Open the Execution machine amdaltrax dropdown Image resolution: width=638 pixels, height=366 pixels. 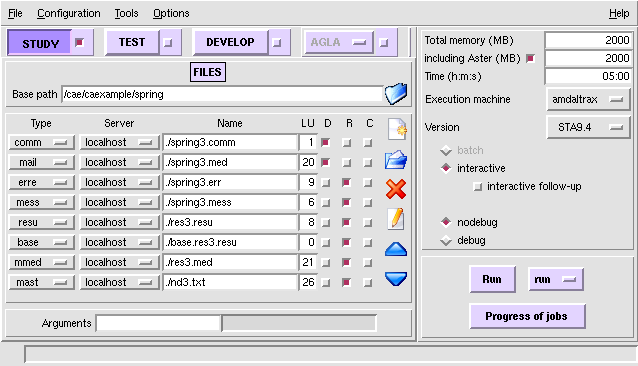(x=588, y=99)
